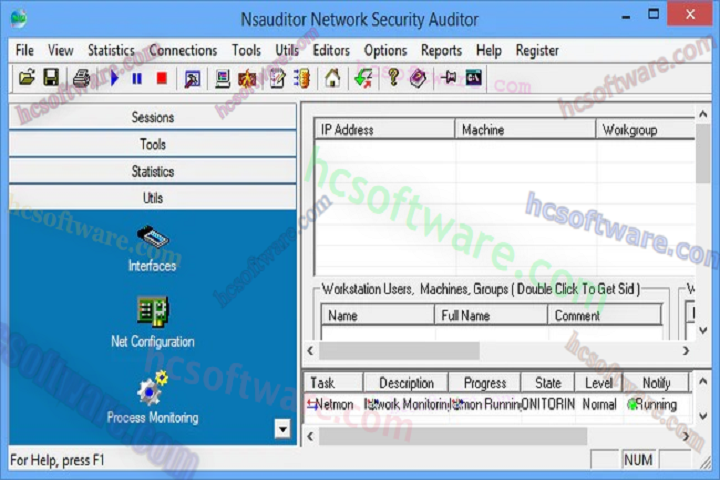Click the main pane scroll left arrow
The image size is (720, 480).
point(310,351)
